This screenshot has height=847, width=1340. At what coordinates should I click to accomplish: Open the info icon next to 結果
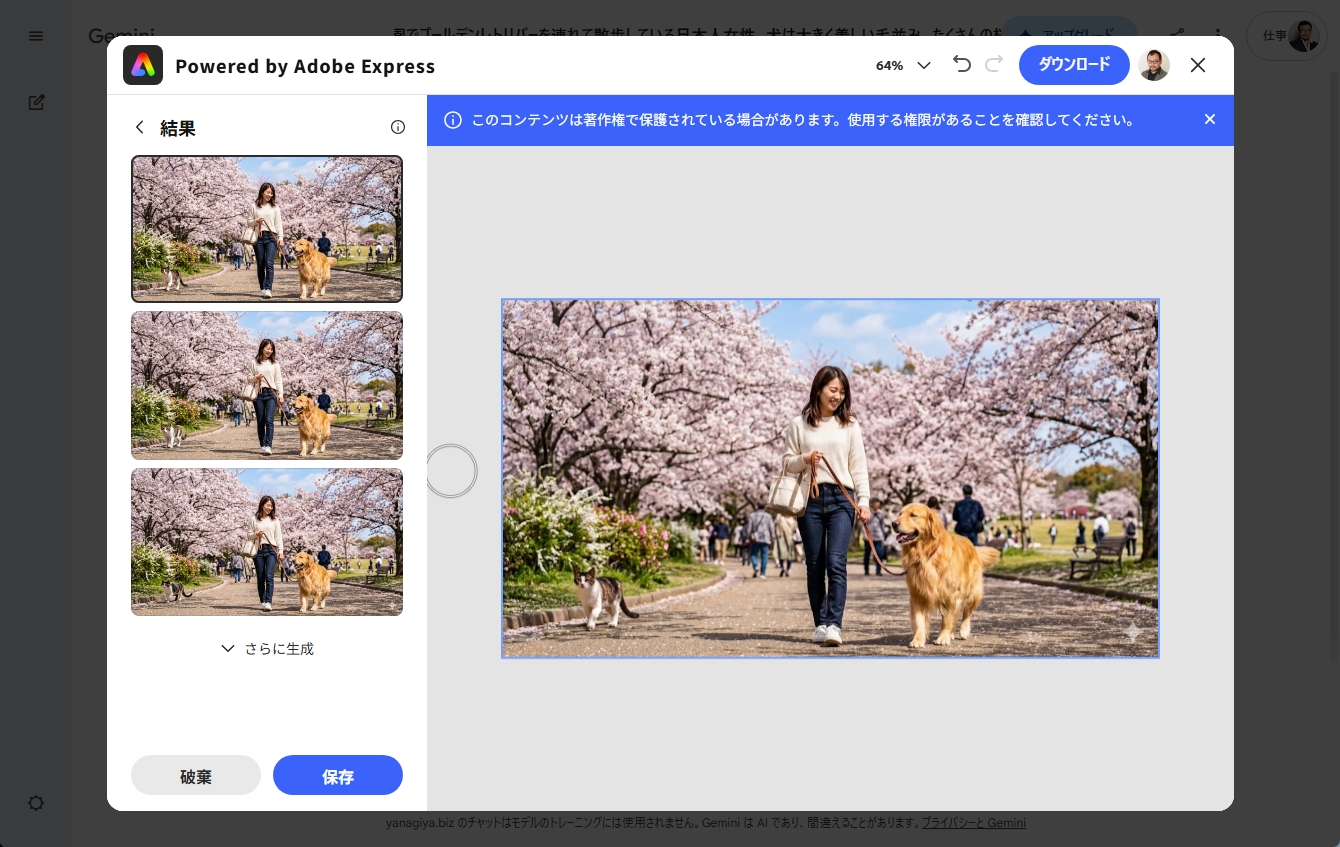[x=398, y=127]
